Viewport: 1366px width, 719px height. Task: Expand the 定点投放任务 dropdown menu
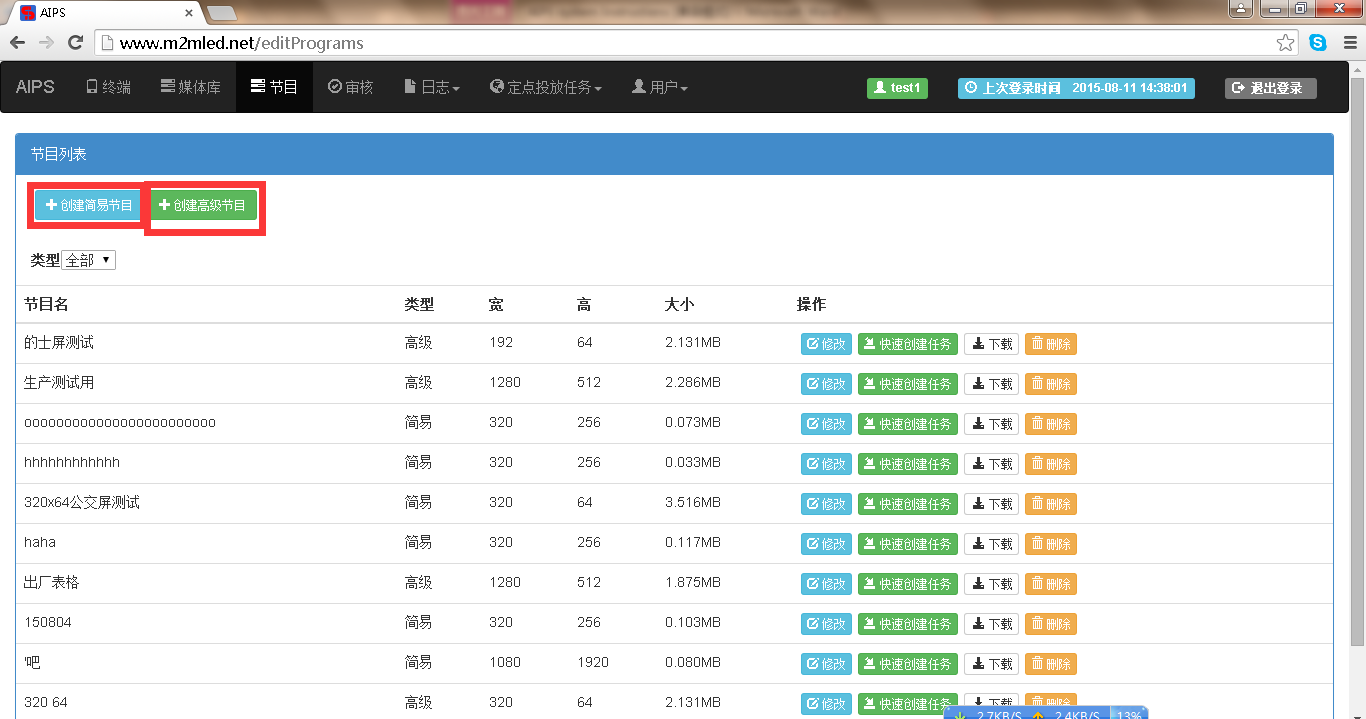point(546,87)
